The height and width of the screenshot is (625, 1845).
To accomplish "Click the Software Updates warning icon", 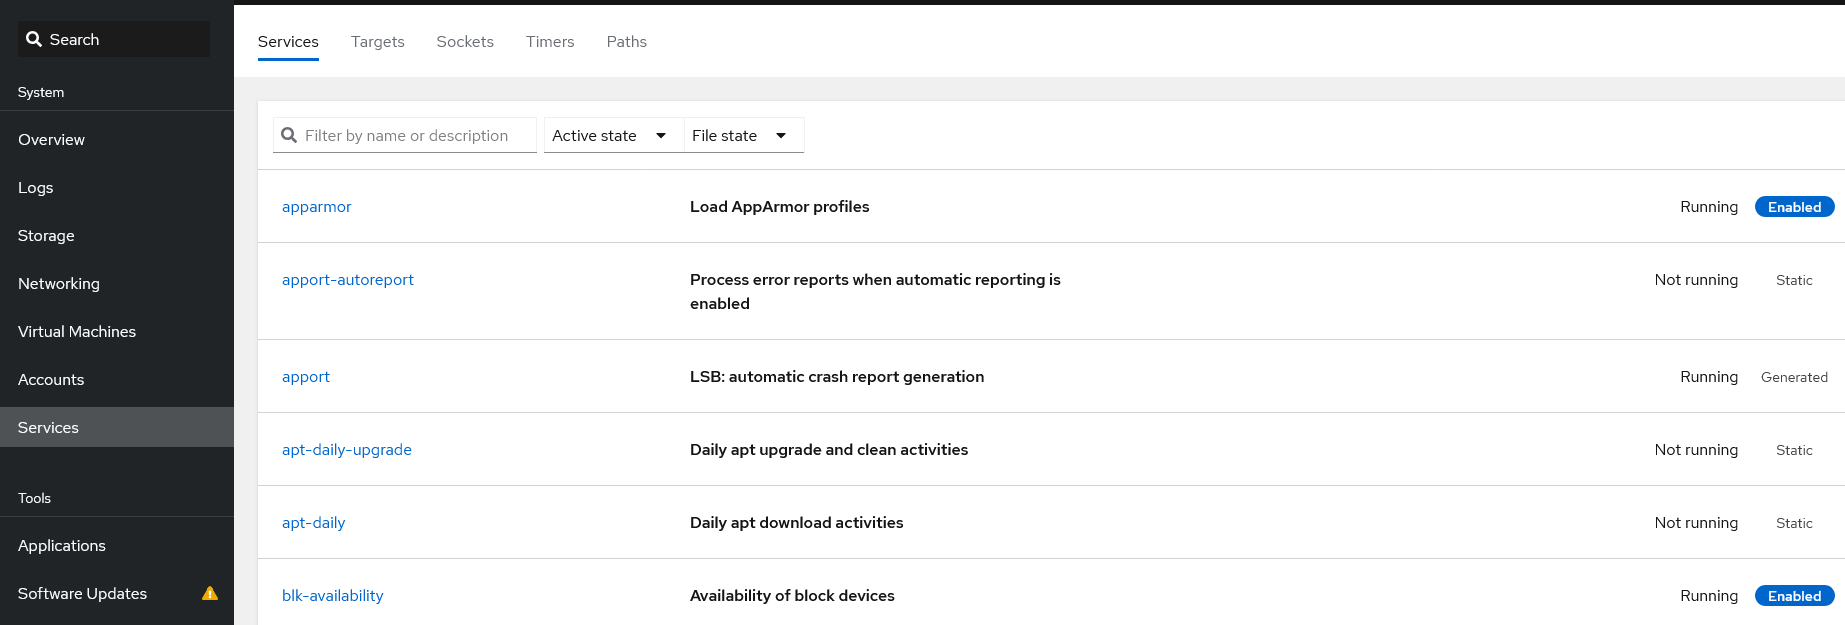I will pyautogui.click(x=210, y=593).
